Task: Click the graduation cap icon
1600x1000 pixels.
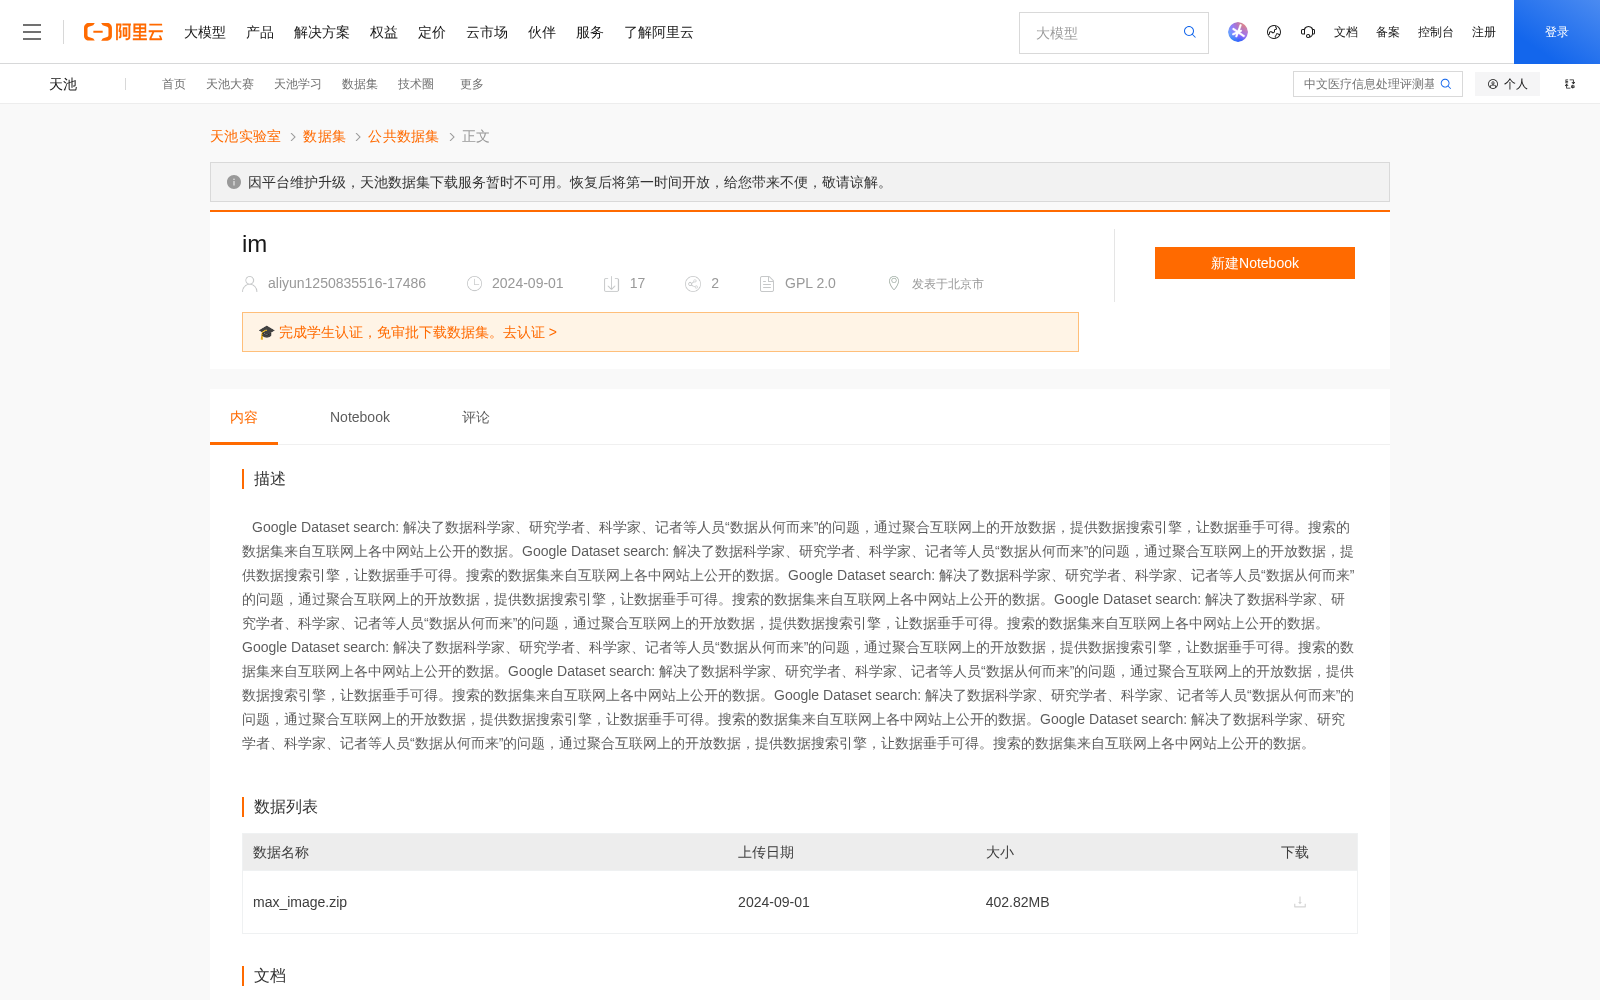Action: (x=266, y=332)
